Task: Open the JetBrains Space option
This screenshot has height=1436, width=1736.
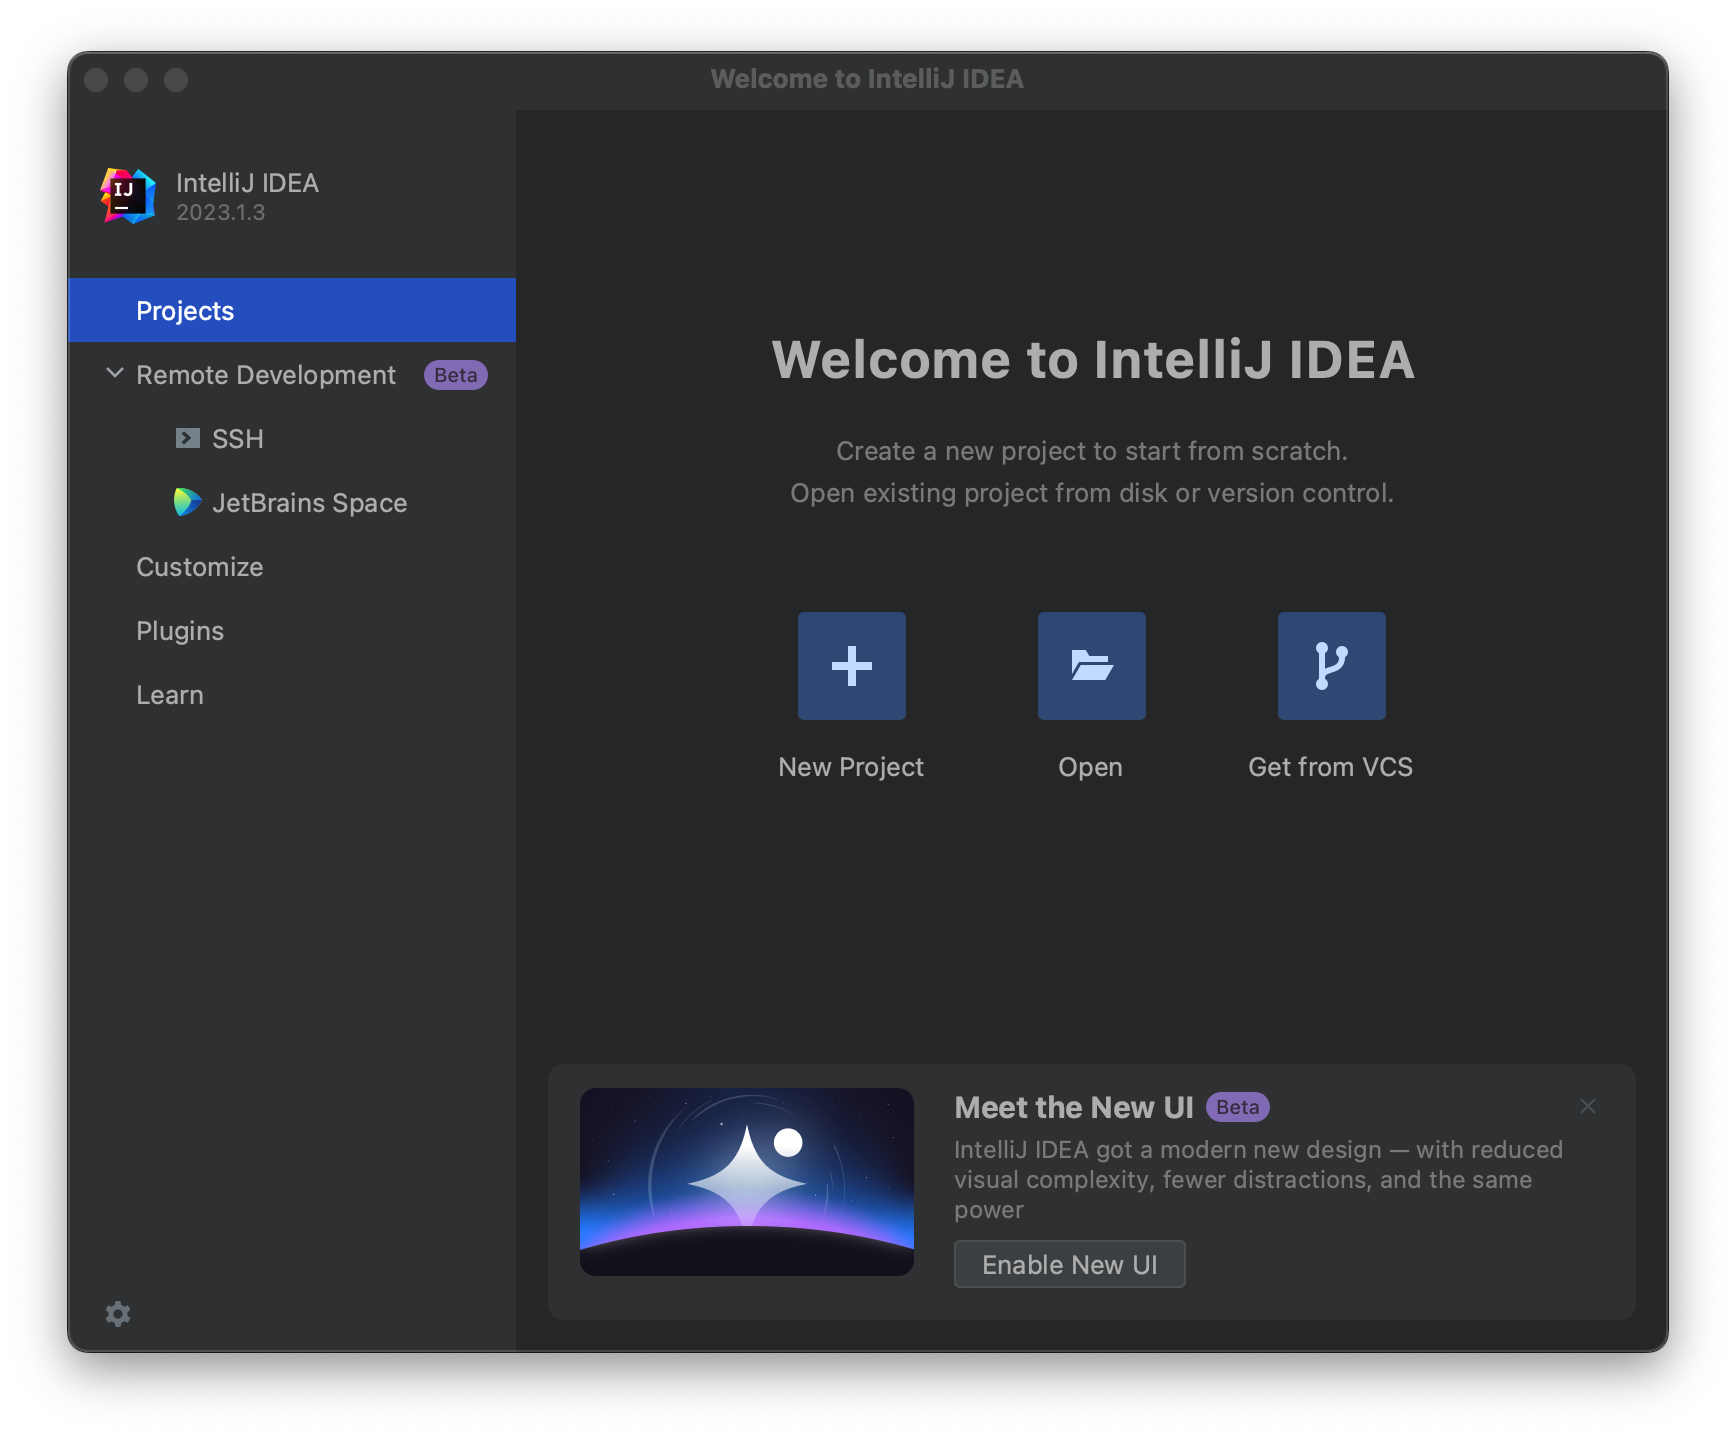Action: (292, 502)
